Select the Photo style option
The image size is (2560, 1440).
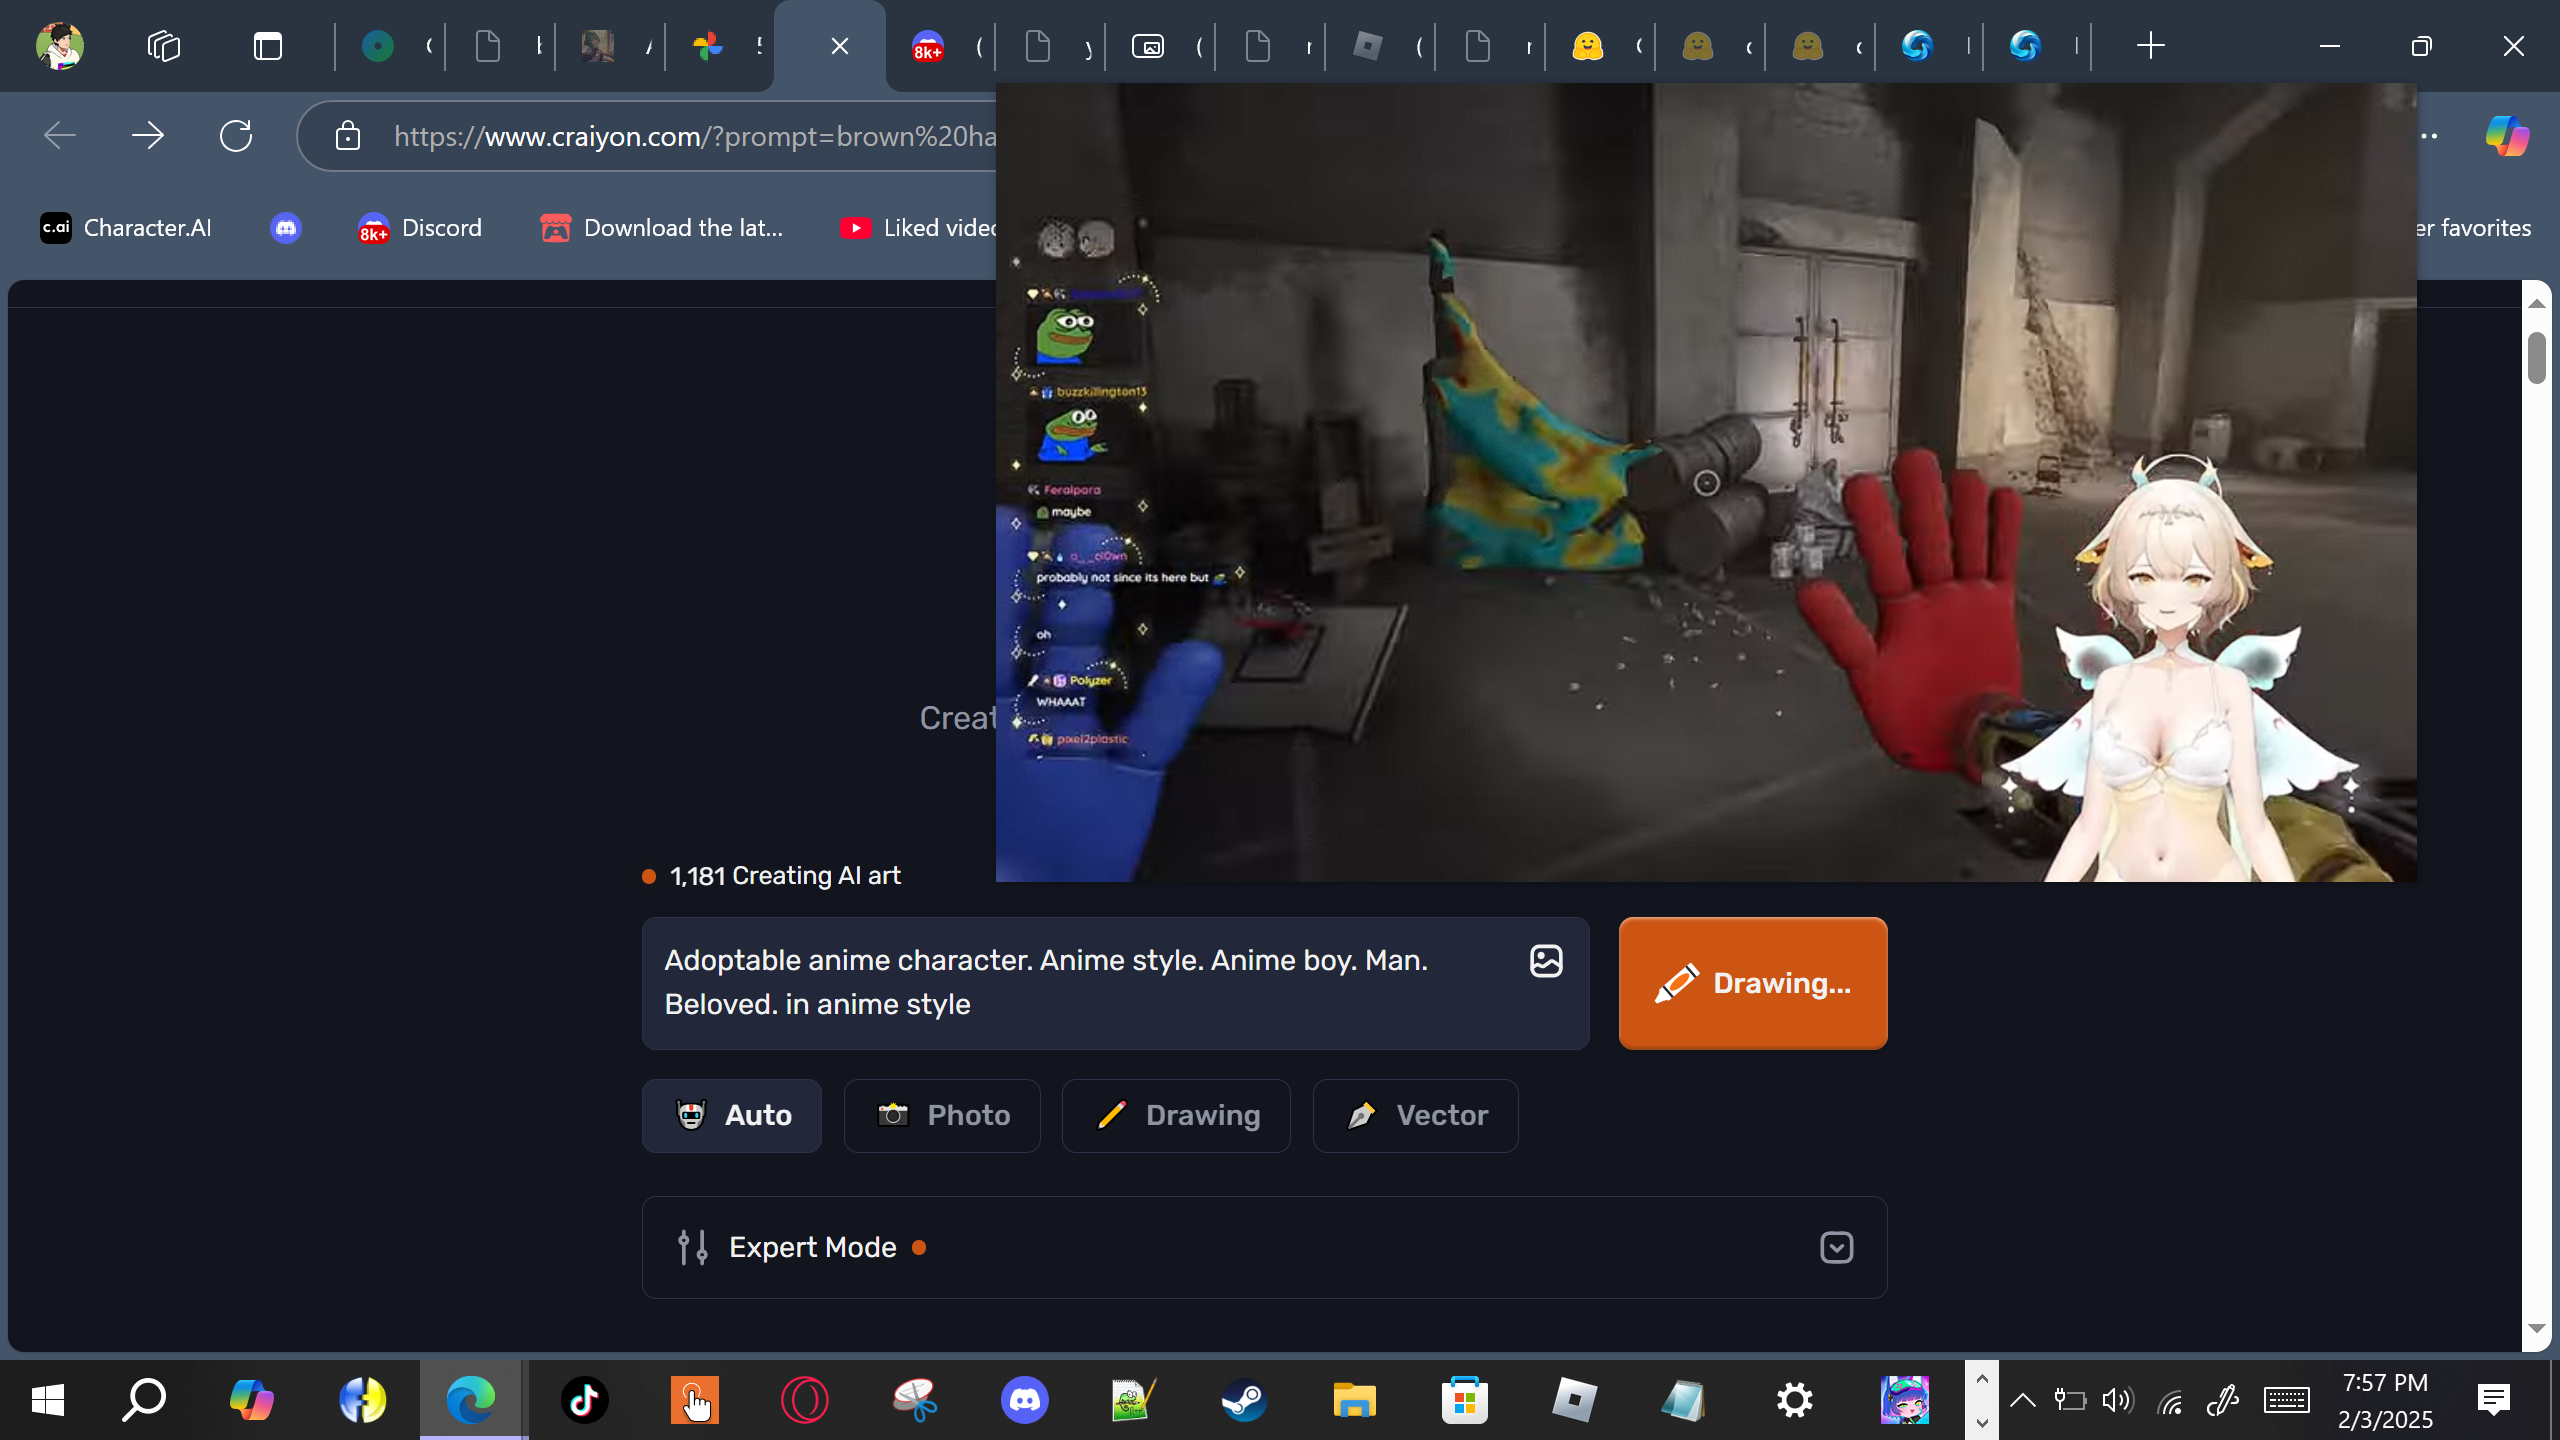[x=942, y=1116]
